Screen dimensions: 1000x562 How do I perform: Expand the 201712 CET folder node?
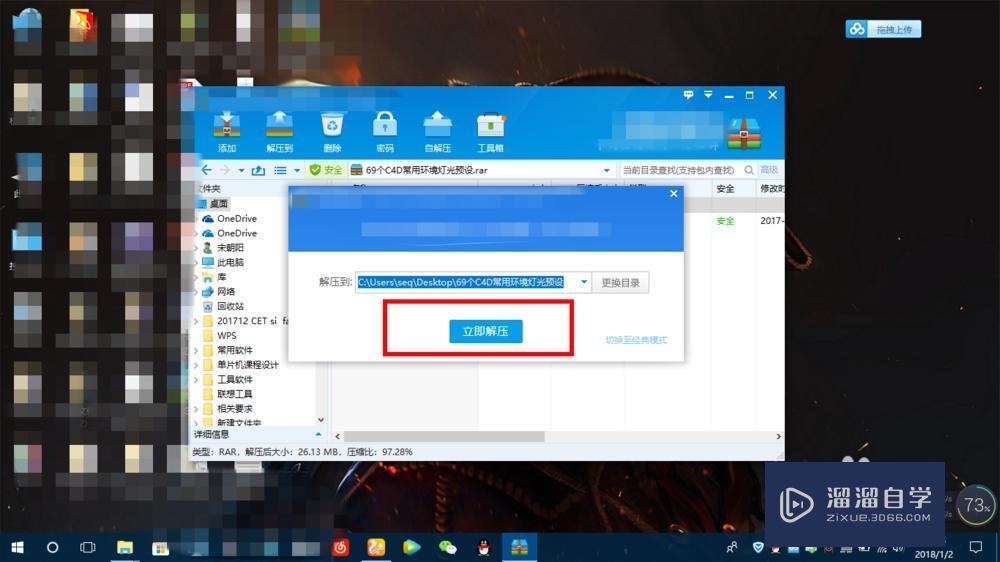(x=196, y=321)
